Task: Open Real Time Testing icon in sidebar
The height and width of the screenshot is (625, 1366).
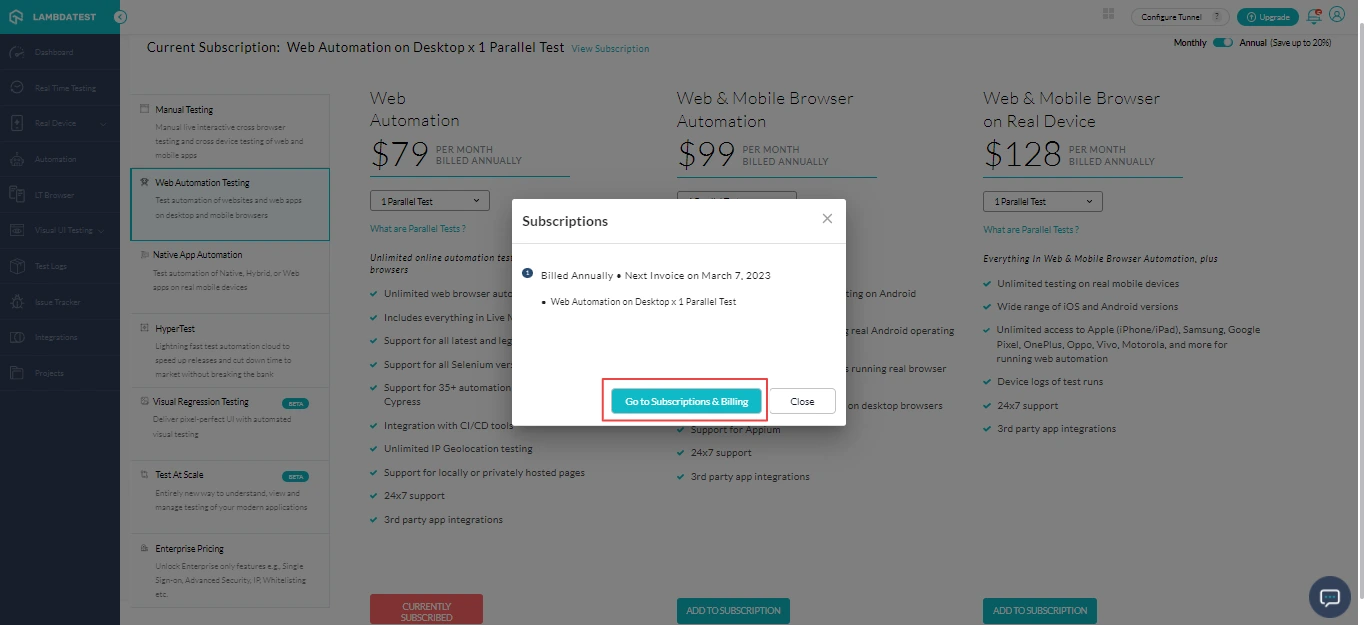Action: click(17, 88)
